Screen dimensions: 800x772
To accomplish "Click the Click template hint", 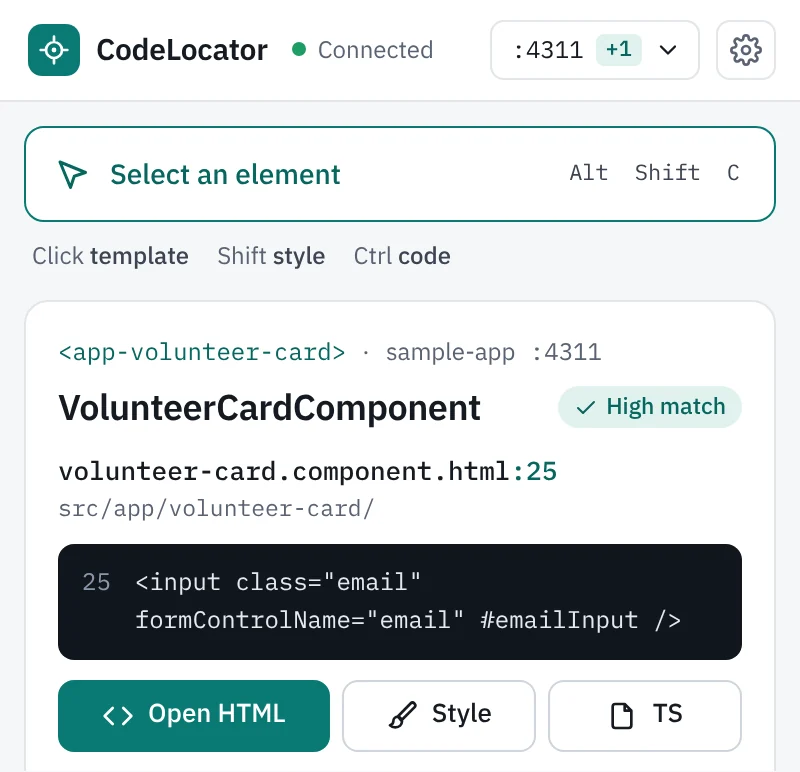I will tap(111, 256).
